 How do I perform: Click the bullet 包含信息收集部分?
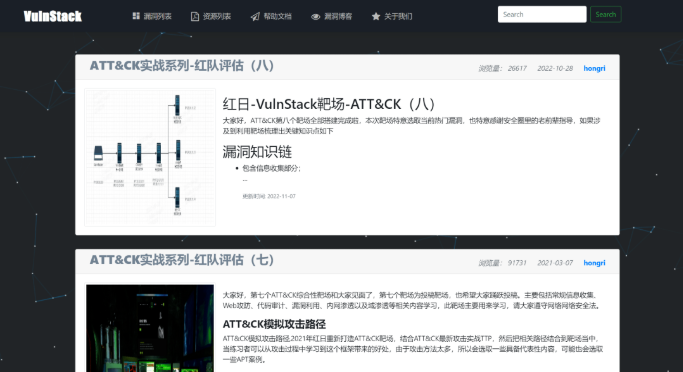coord(271,168)
